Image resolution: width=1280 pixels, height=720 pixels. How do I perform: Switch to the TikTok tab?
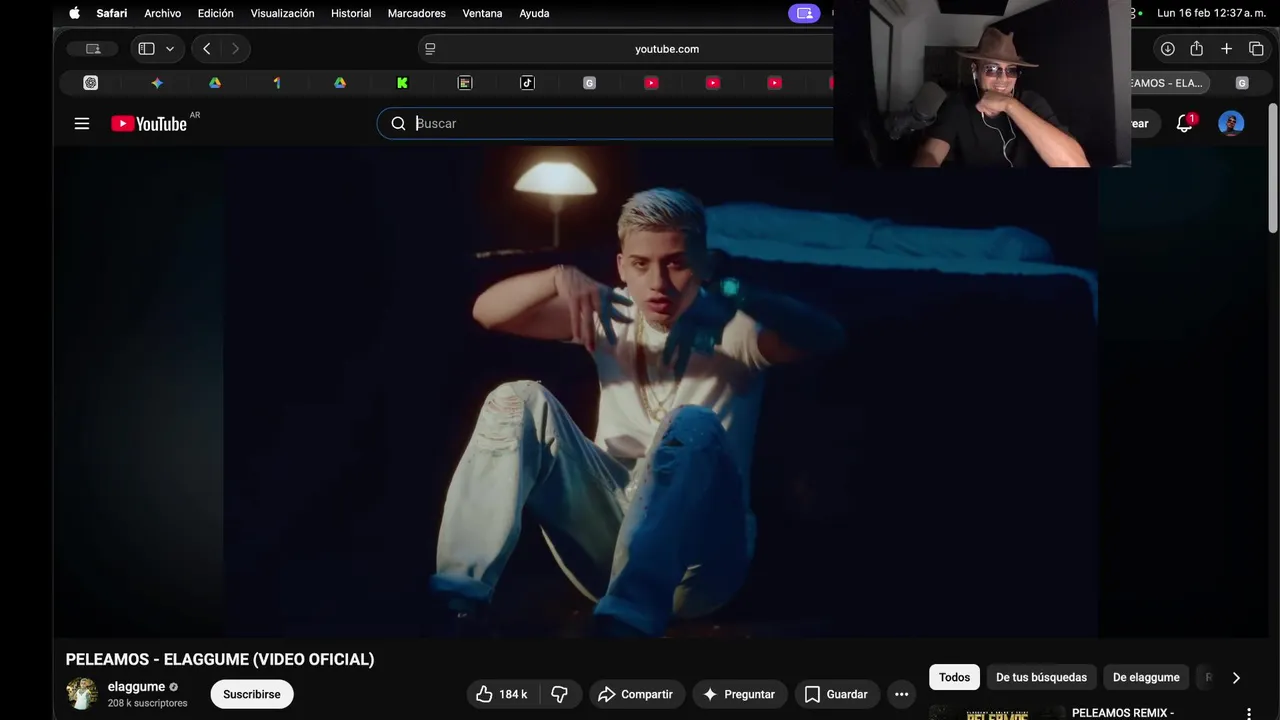pos(527,83)
